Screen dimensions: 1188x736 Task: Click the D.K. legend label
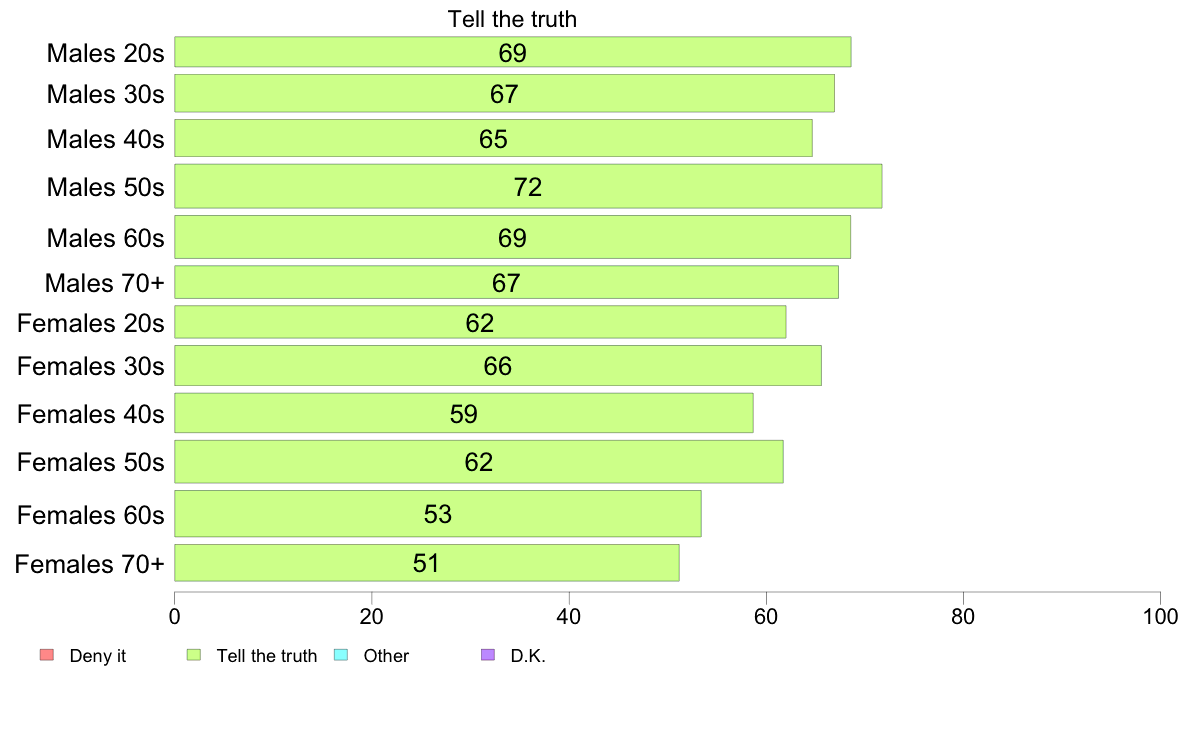pyautogui.click(x=528, y=656)
